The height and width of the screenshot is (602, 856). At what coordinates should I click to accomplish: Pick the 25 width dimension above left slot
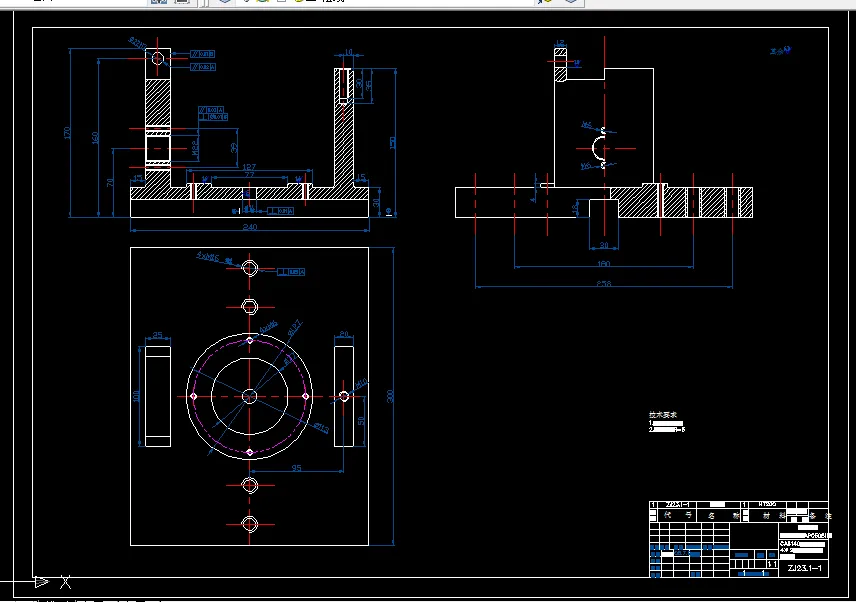[x=157, y=335]
